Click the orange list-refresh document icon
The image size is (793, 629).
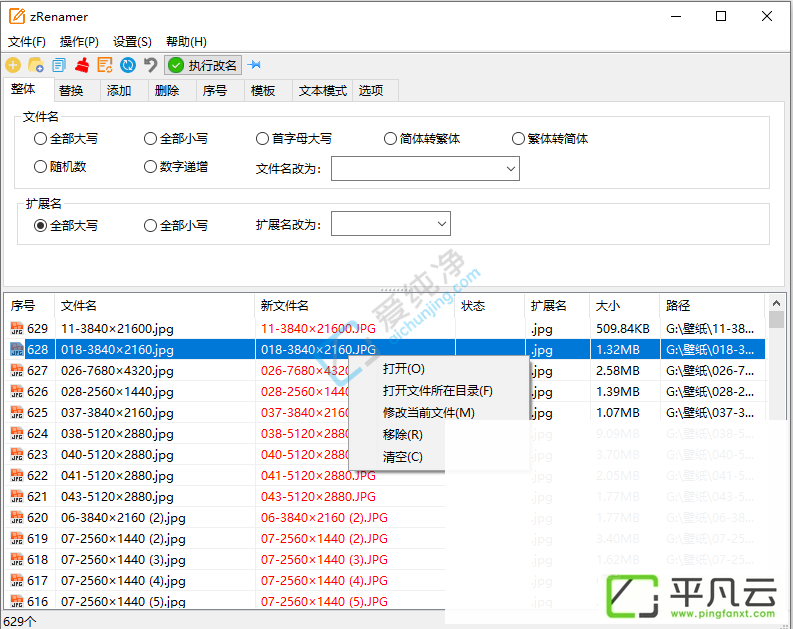click(105, 65)
